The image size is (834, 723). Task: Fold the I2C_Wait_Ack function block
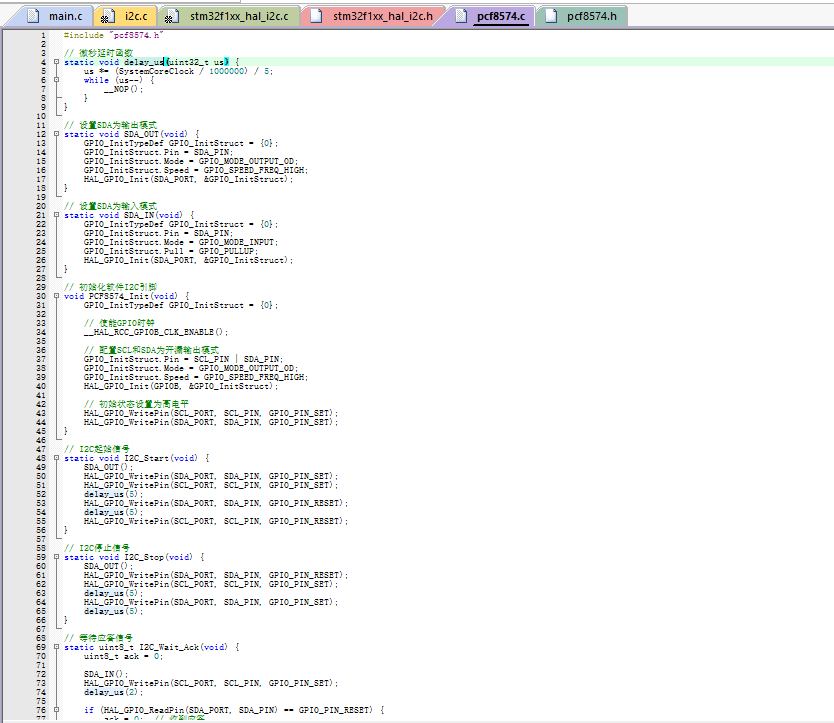[56, 647]
